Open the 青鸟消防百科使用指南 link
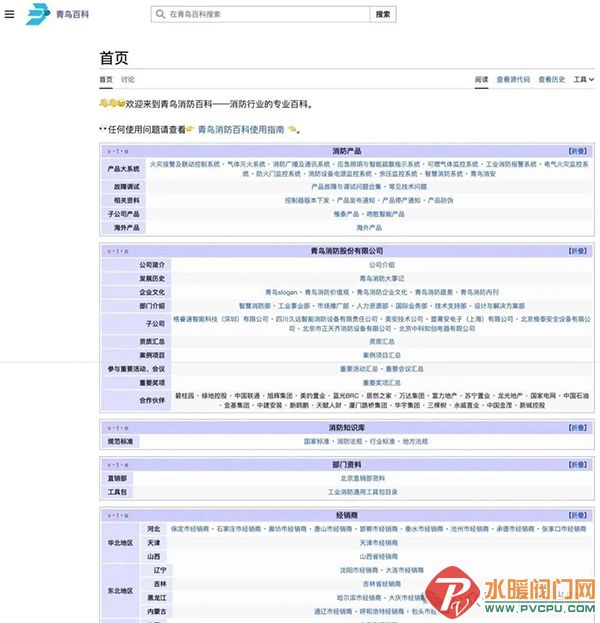 (x=241, y=129)
